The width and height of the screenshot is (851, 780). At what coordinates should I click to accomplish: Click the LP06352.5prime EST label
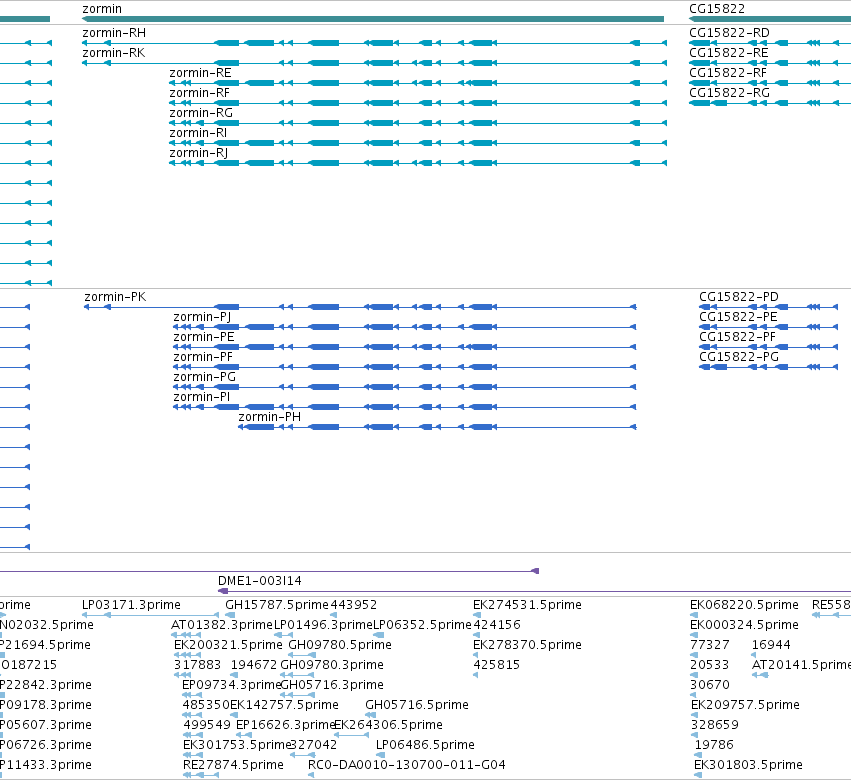[422, 625]
